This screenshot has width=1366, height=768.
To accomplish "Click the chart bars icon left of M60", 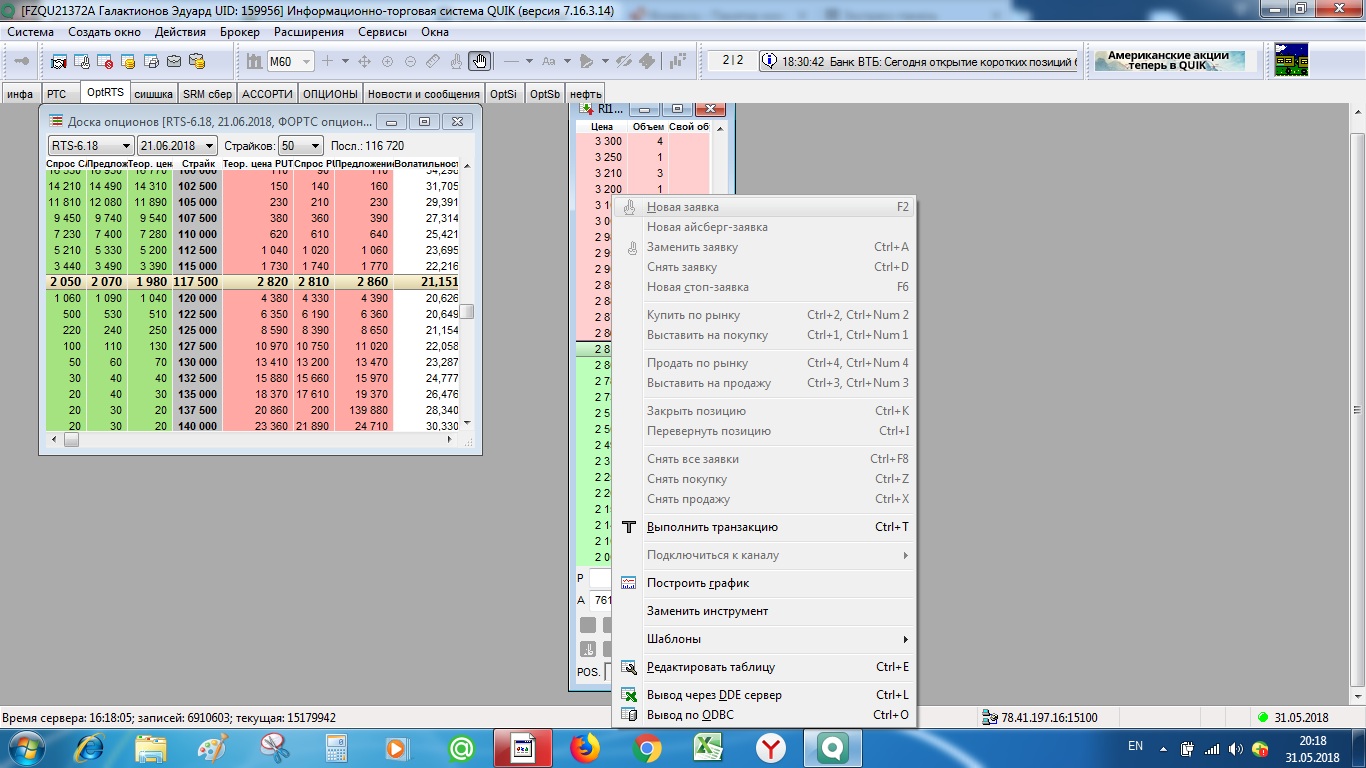I will [x=253, y=61].
